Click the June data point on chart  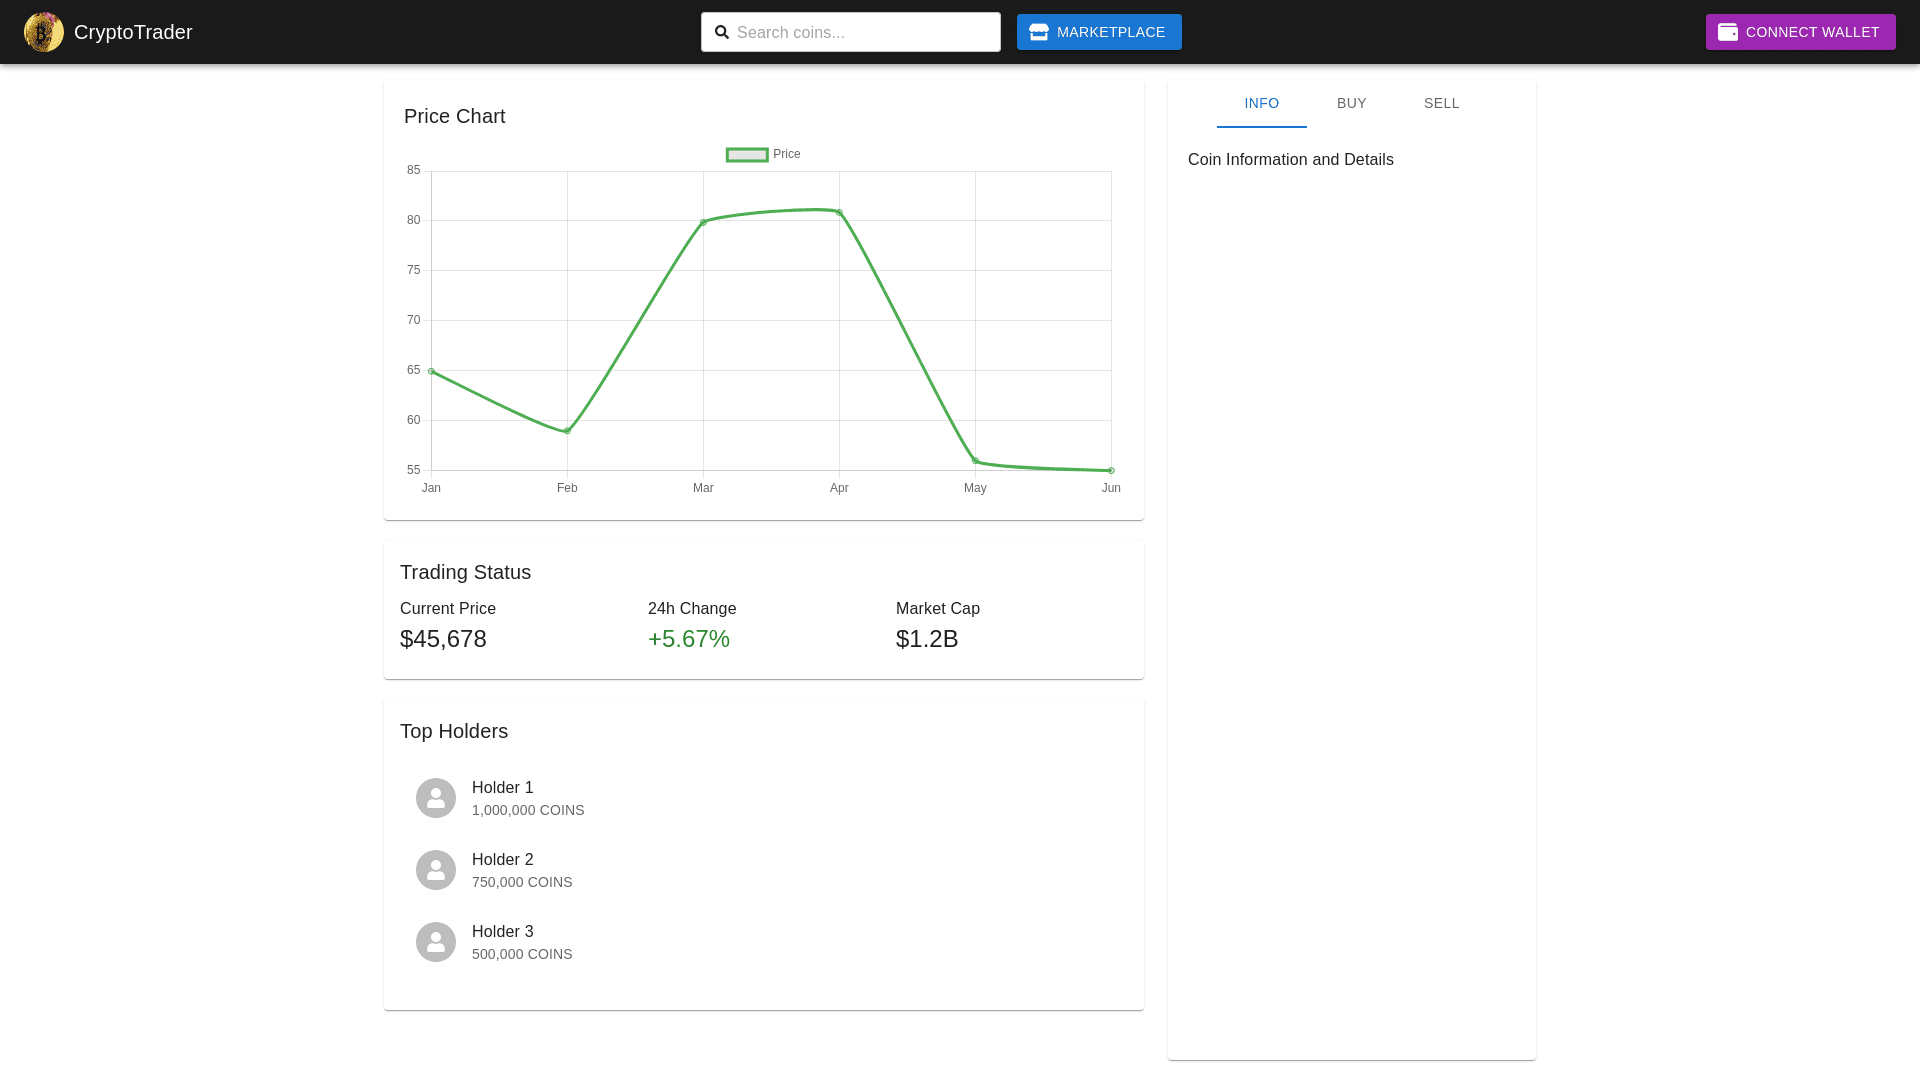1111,471
